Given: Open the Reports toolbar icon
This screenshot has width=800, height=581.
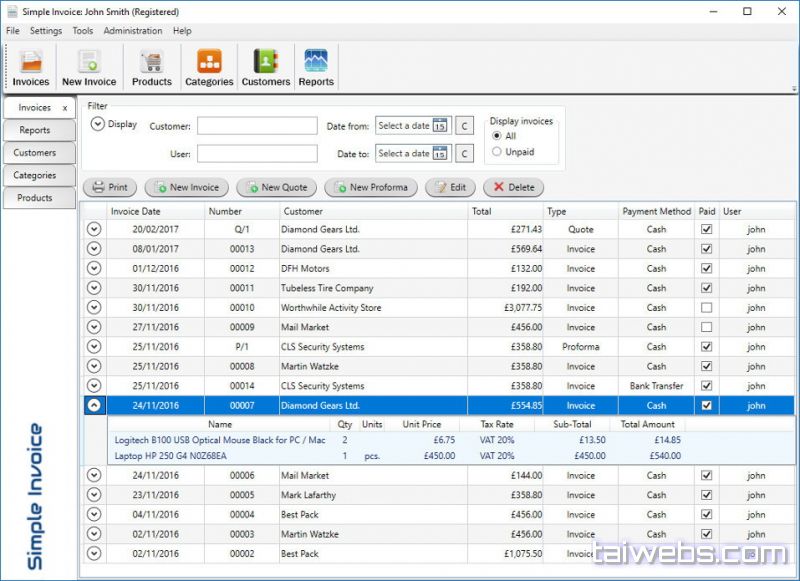Looking at the screenshot, I should [316, 67].
